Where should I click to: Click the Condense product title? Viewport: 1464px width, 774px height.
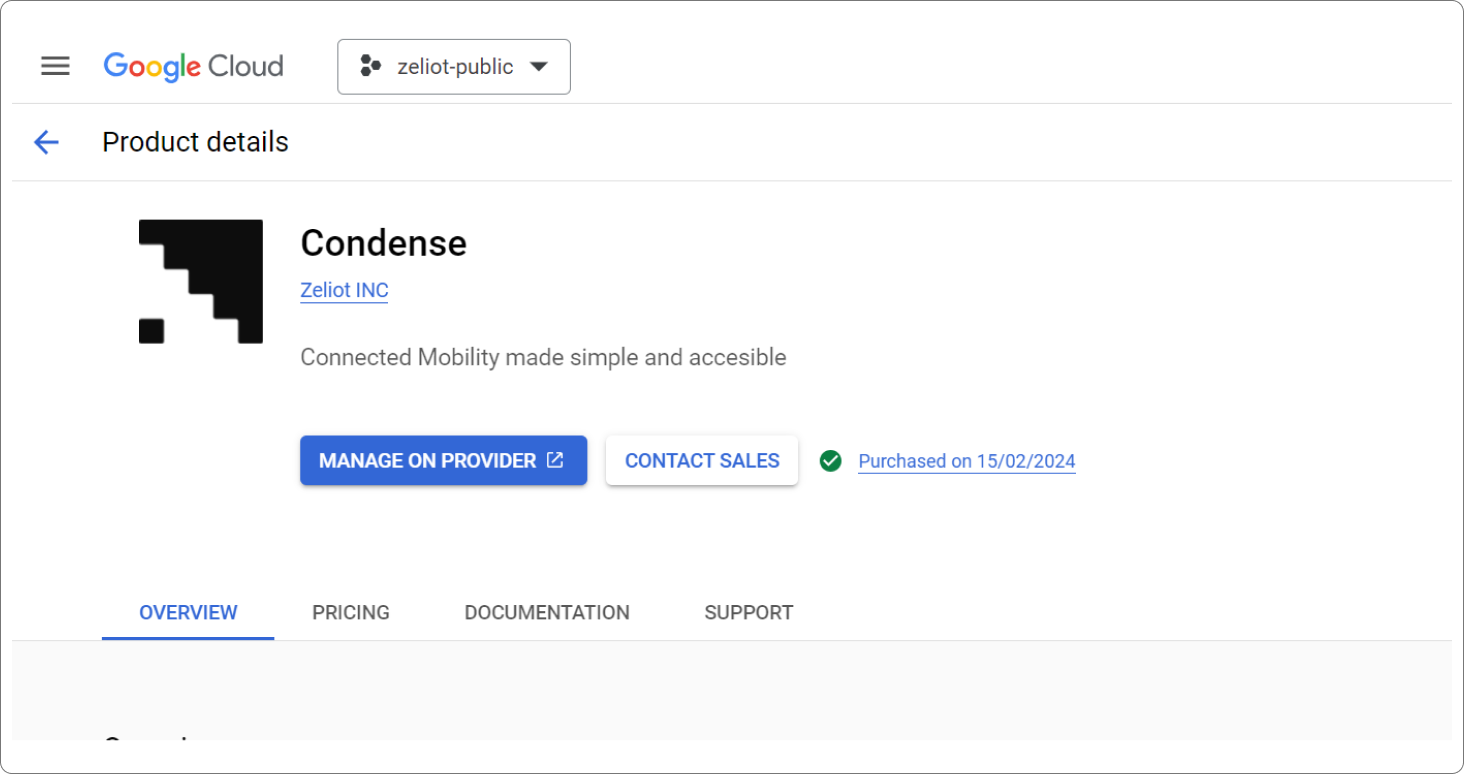383,243
